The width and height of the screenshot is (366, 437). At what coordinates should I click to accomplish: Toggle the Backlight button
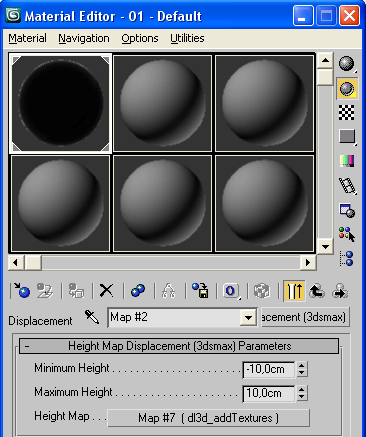[347, 89]
